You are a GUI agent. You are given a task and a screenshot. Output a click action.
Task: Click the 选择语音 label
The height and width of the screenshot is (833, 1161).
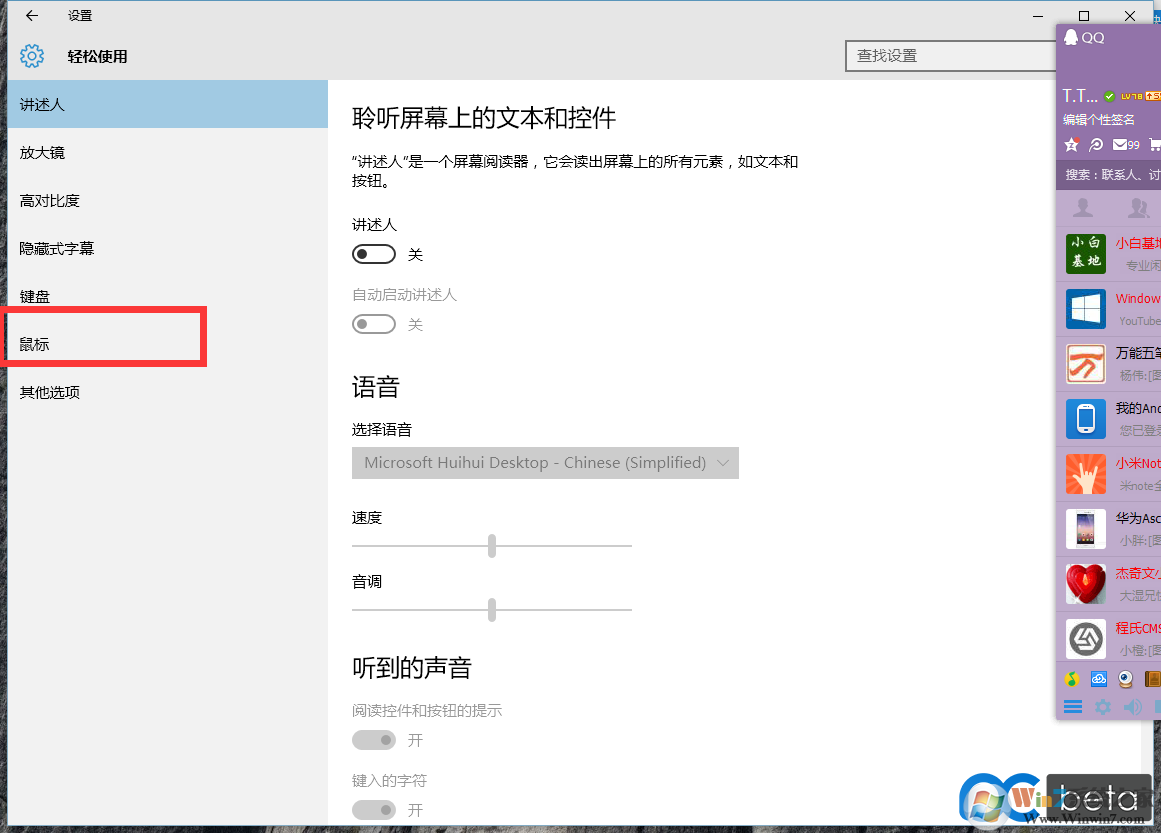pyautogui.click(x=381, y=429)
